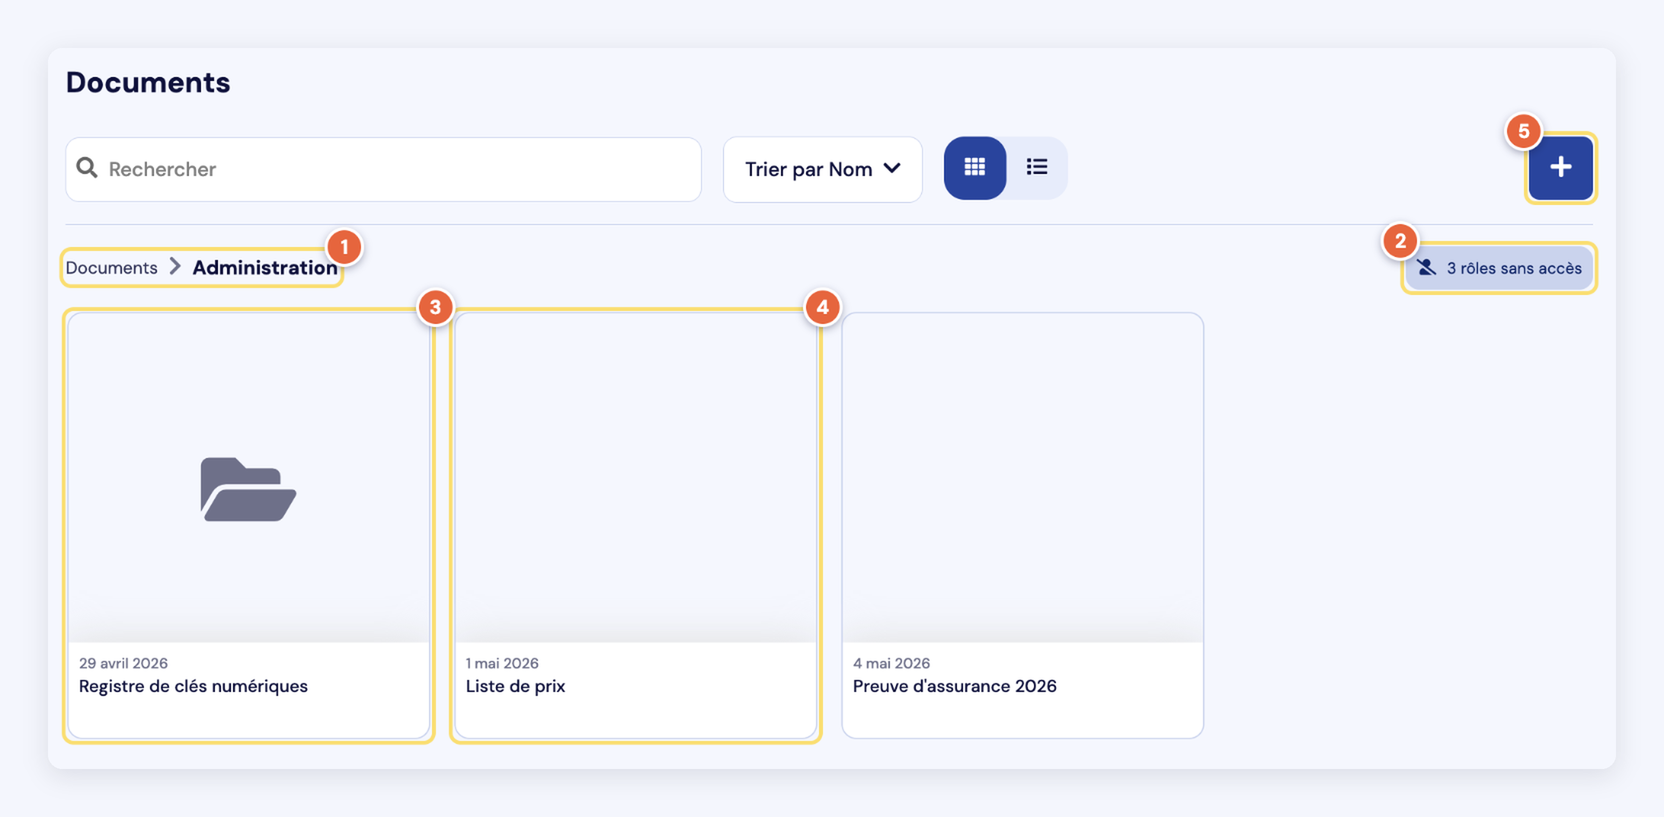The image size is (1664, 817).
Task: Click the date 4 mai 2026
Action: 891,663
